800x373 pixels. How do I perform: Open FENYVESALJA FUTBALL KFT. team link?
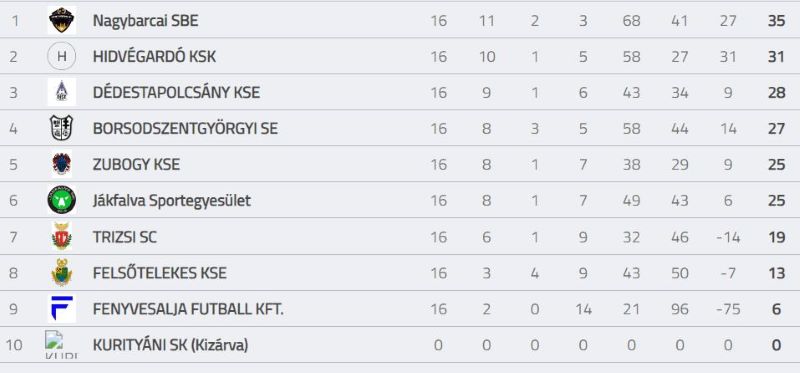pos(188,309)
